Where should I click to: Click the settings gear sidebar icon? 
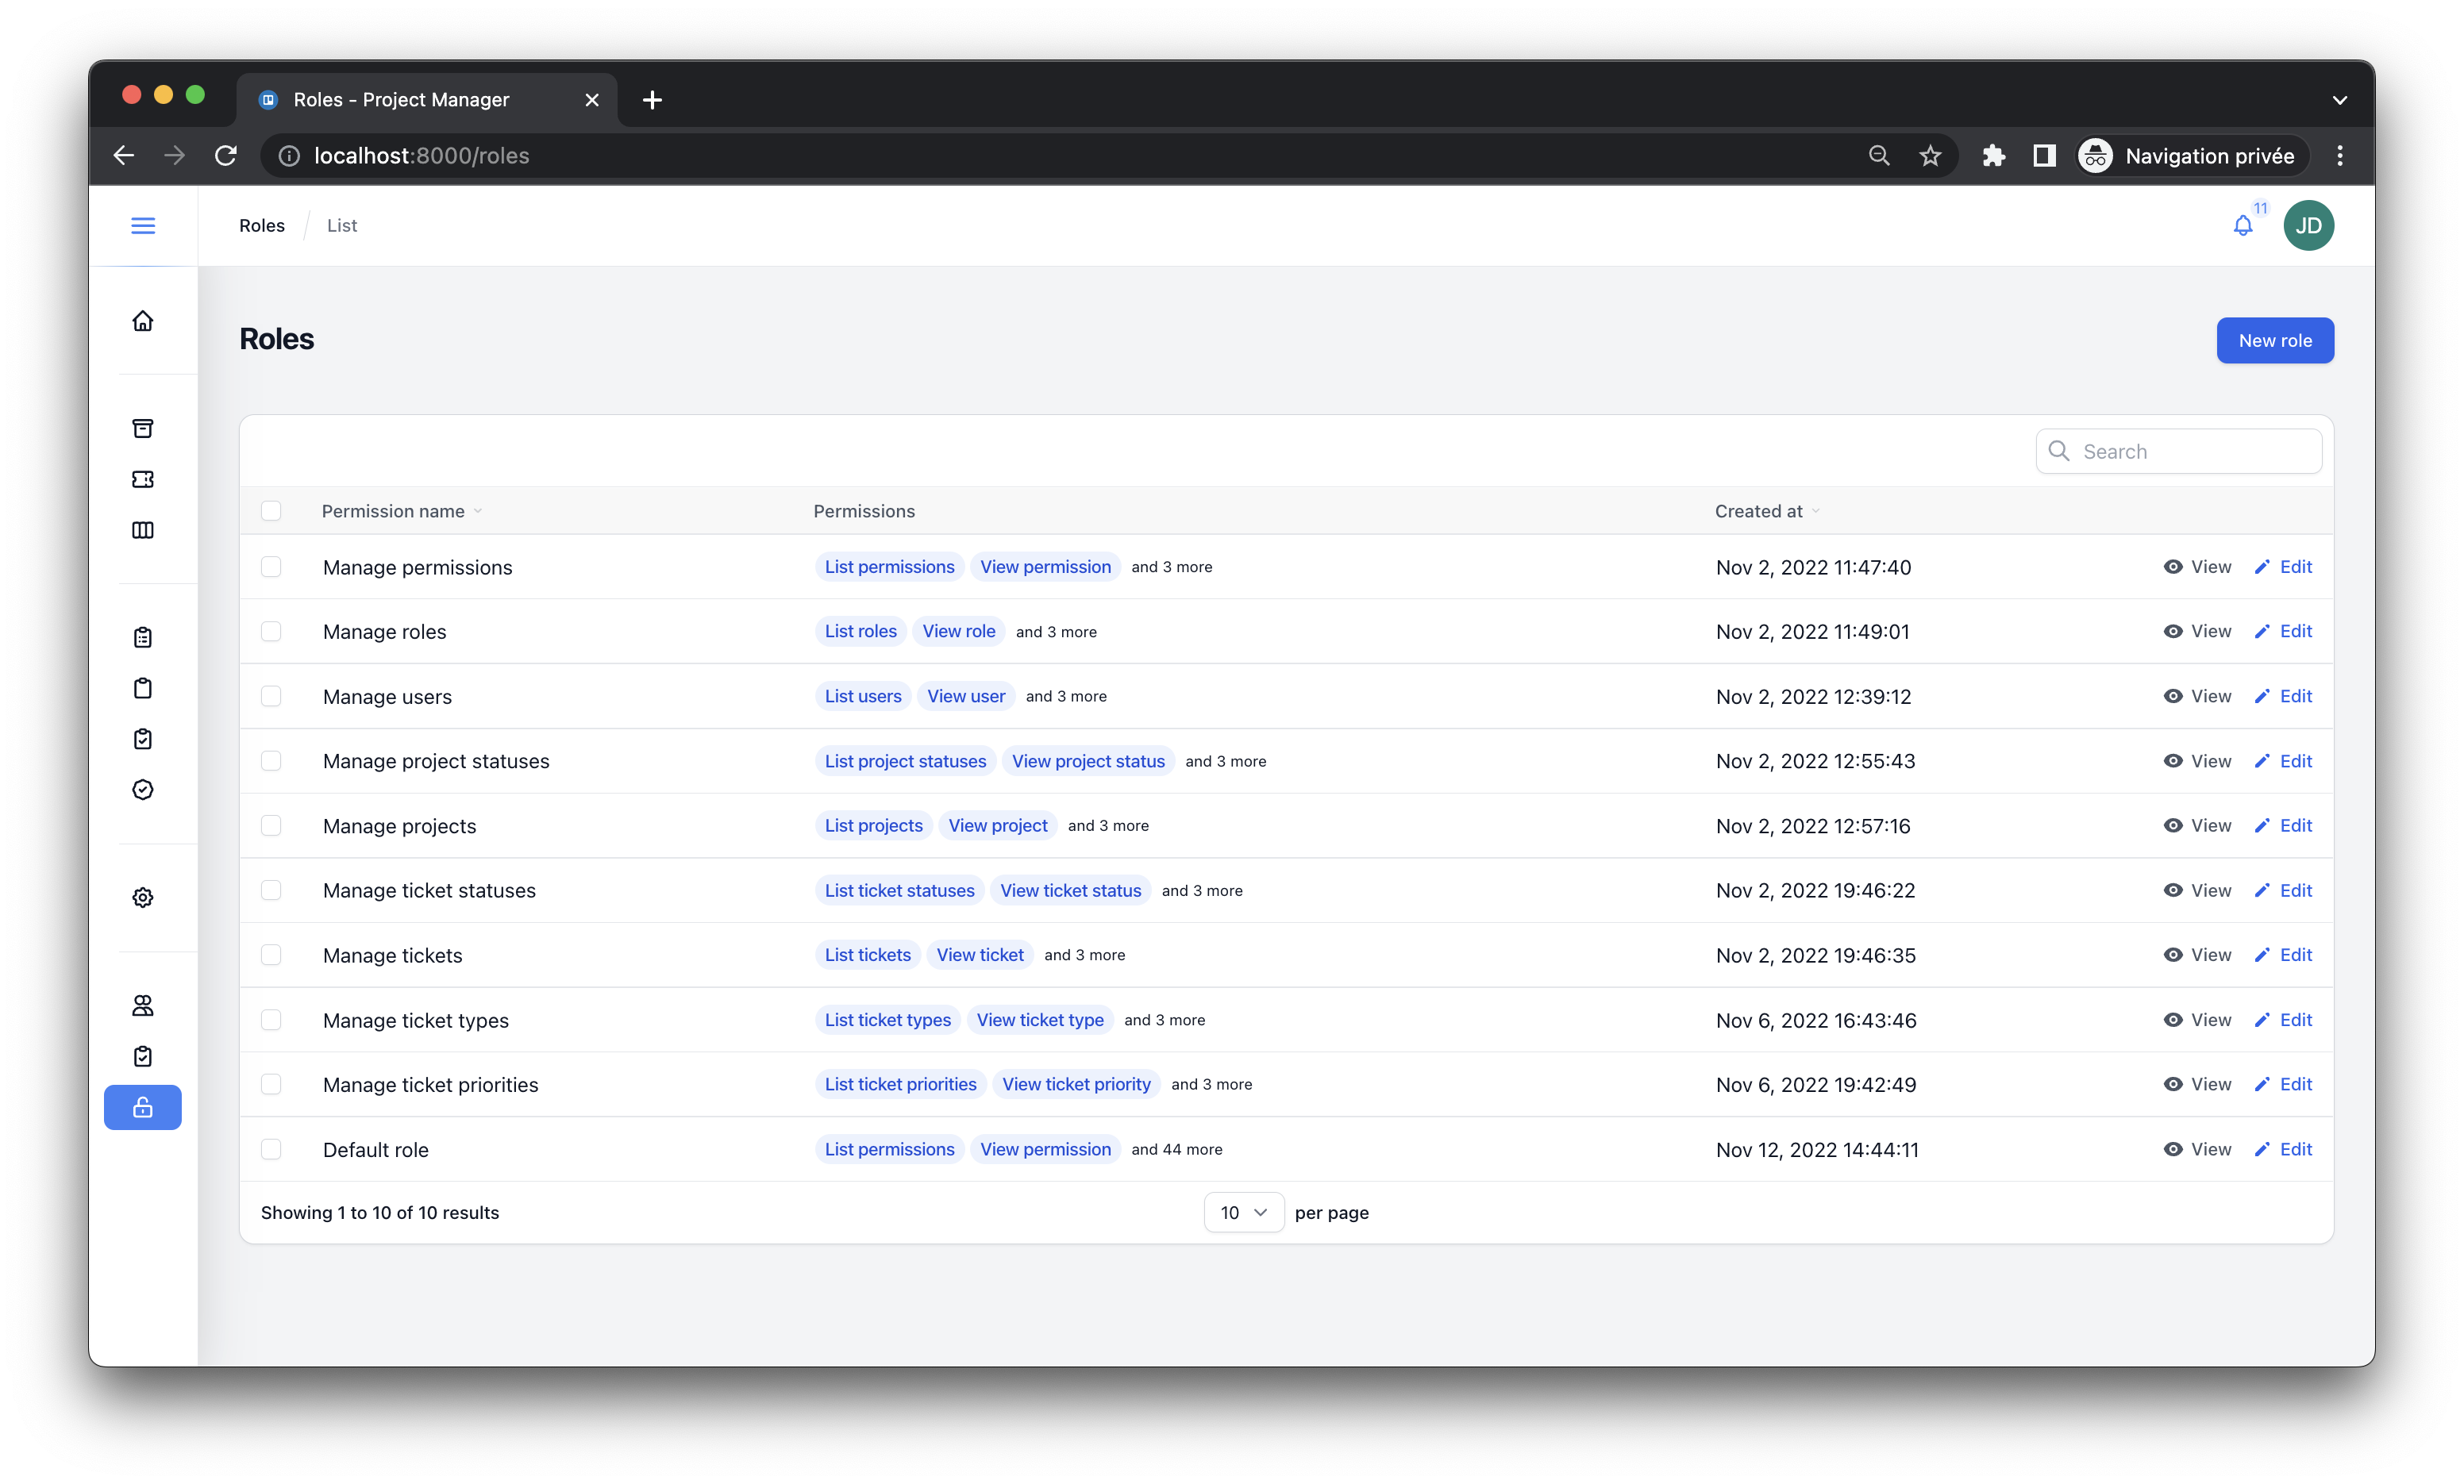[x=143, y=897]
